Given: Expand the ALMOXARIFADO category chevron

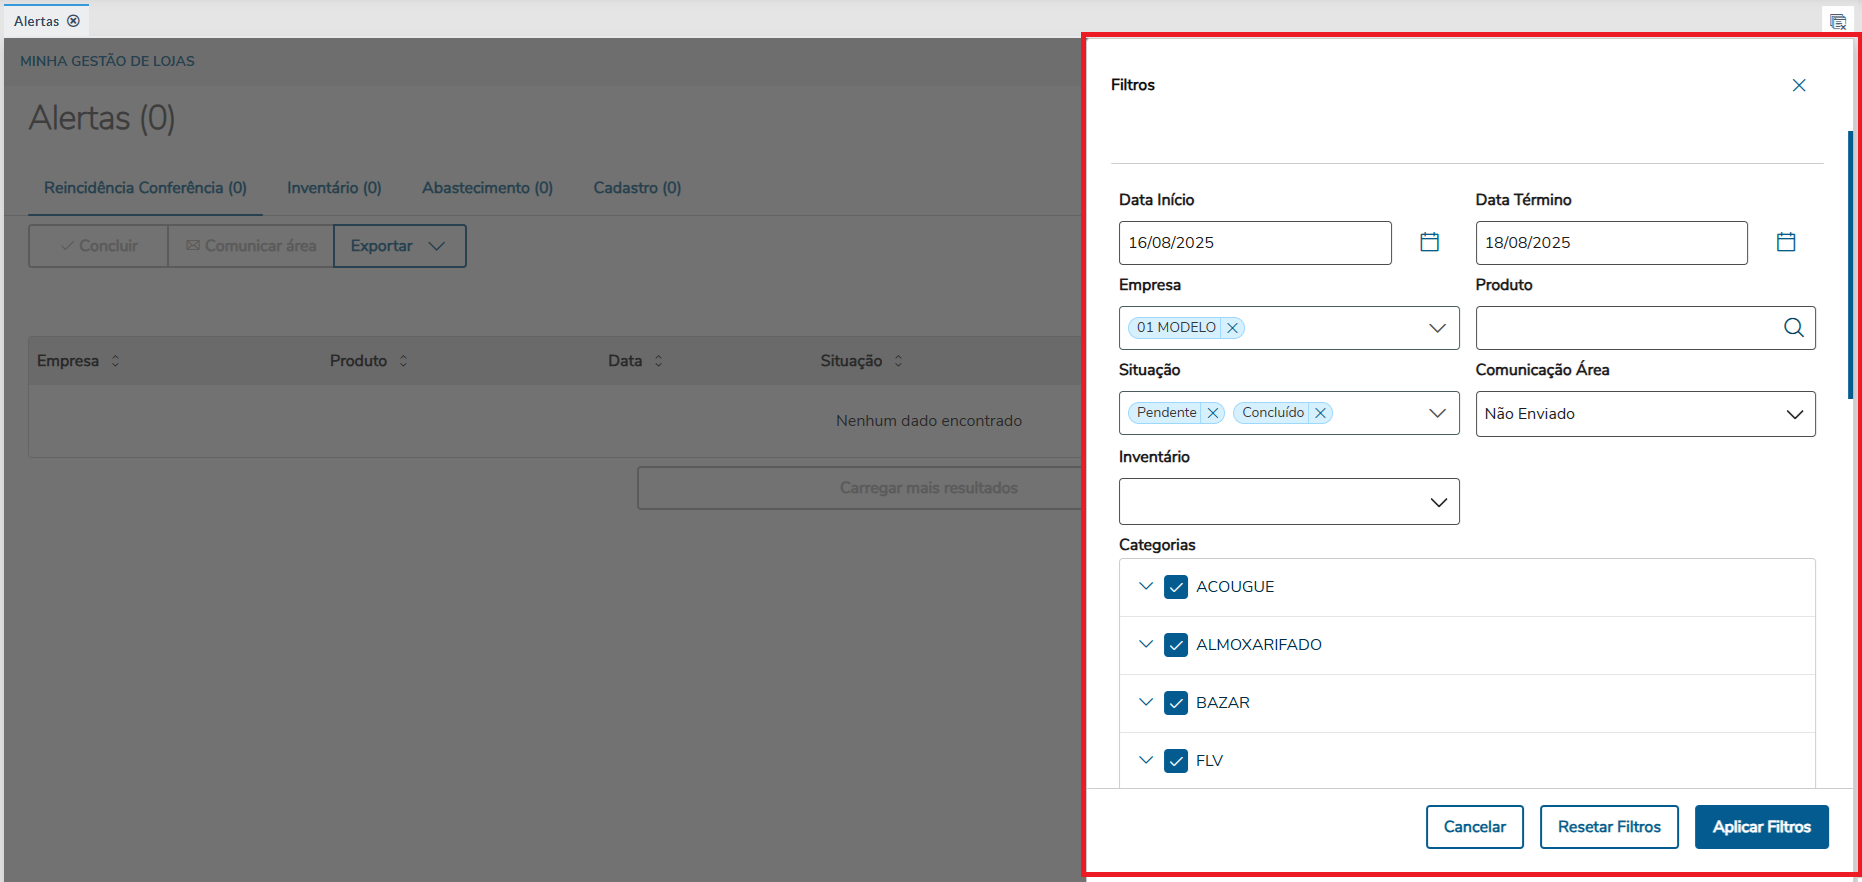Looking at the screenshot, I should click(x=1146, y=644).
